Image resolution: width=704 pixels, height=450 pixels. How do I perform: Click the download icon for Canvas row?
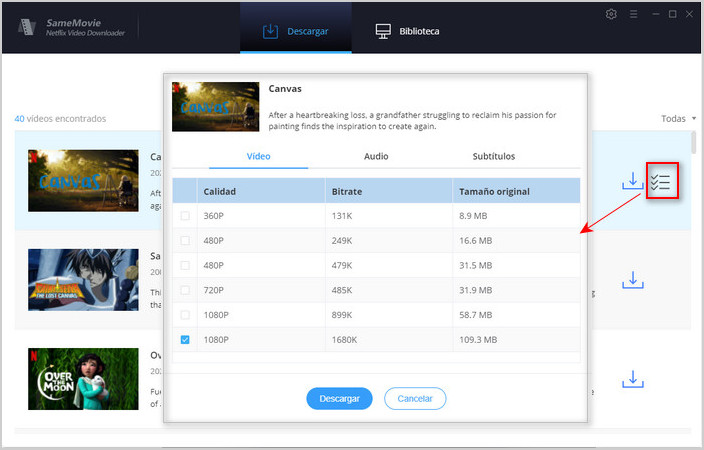pyautogui.click(x=633, y=181)
